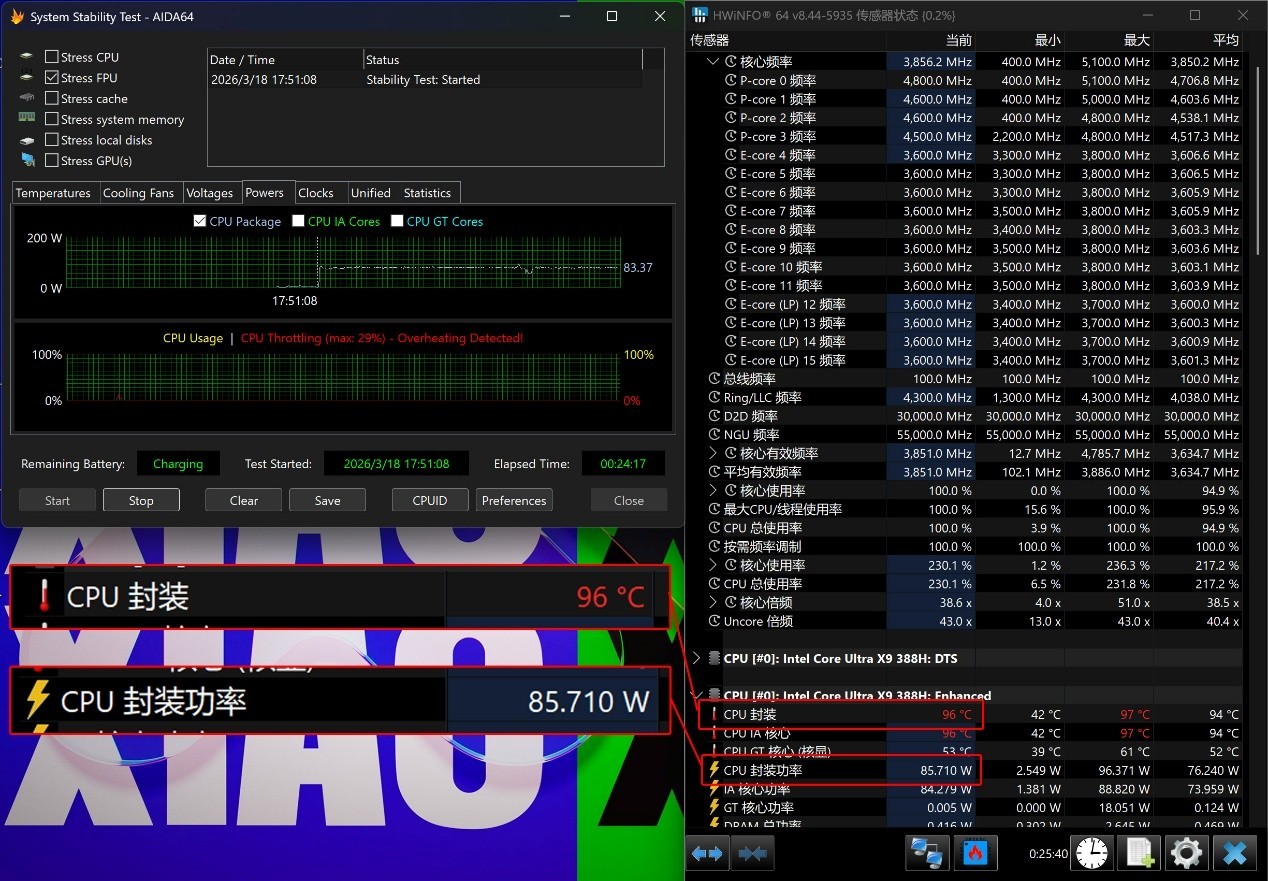Image resolution: width=1268 pixels, height=881 pixels.
Task: Click the log file document icon
Action: point(1140,853)
